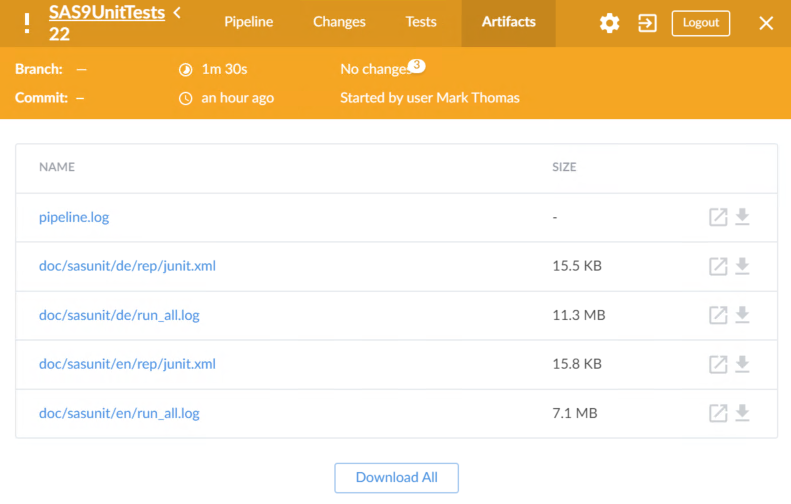The image size is (791, 504).
Task: Click the doc/sasunit/de/rep/junit.xml link
Action: (127, 266)
